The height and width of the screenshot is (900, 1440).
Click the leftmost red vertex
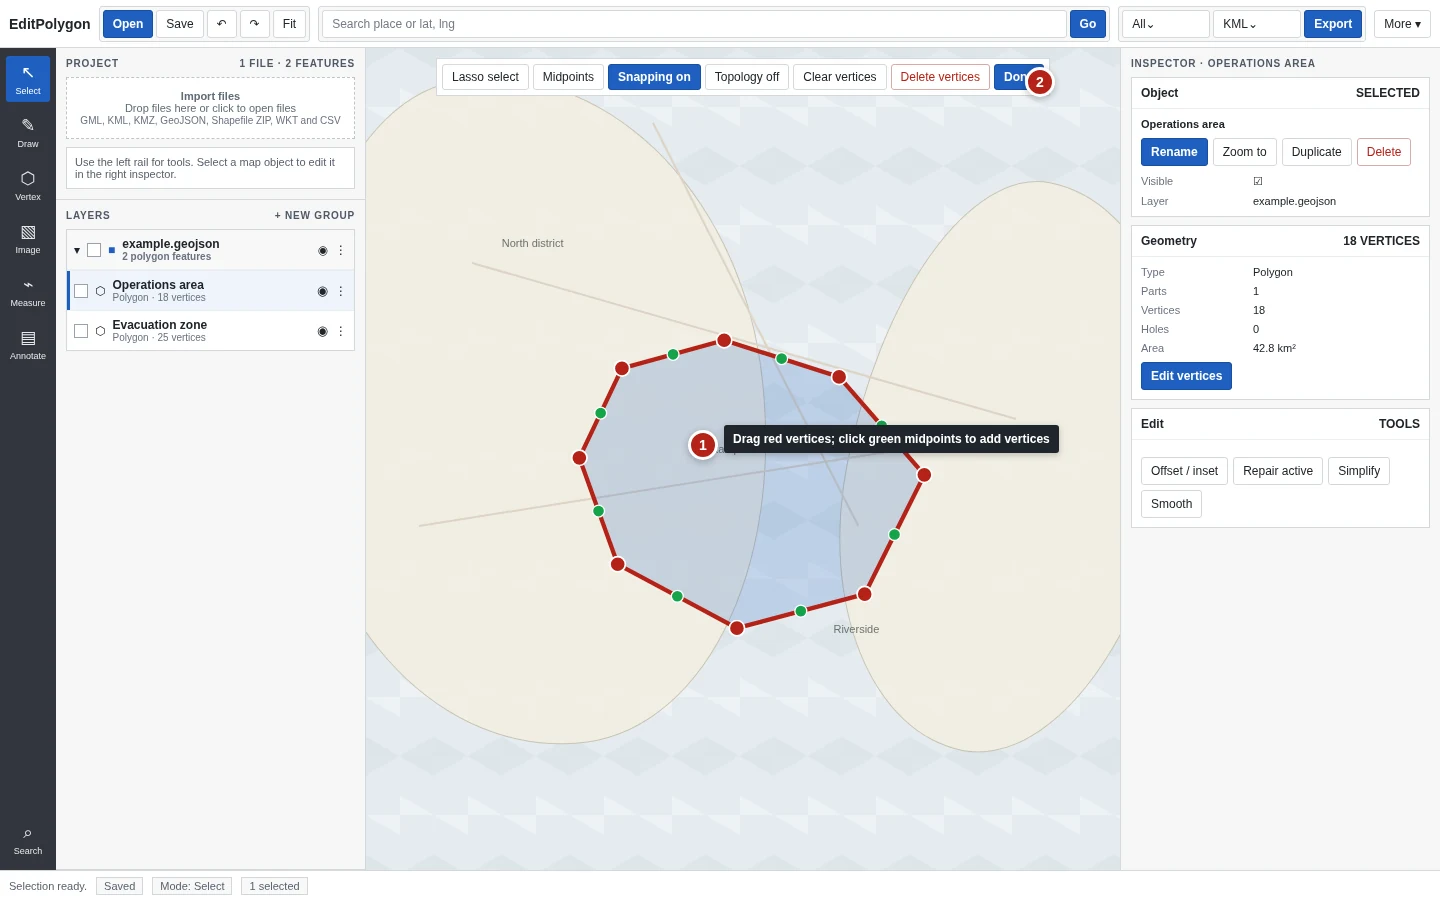(579, 458)
